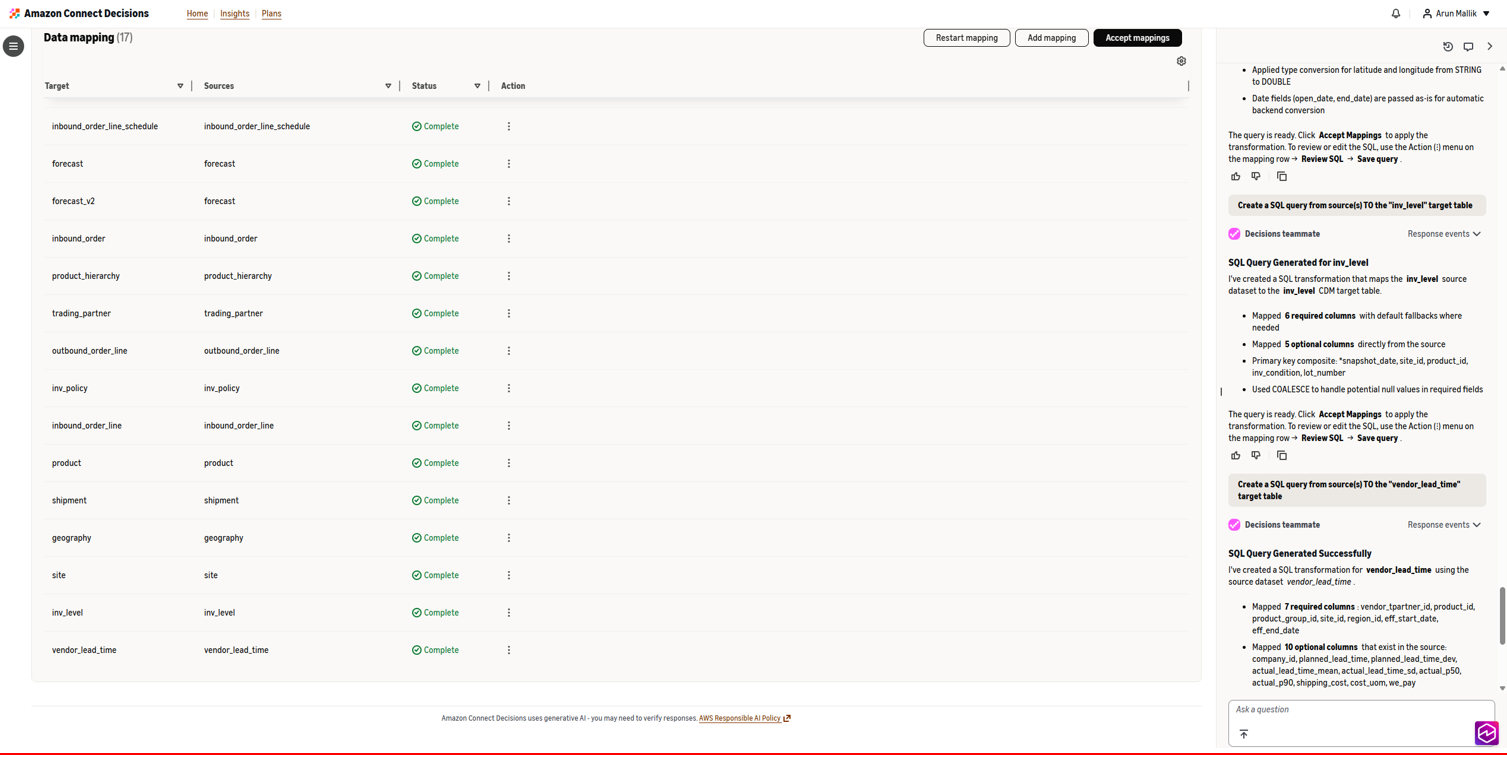Open action menu for forecast_v2 row
Image resolution: width=1507 pixels, height=757 pixels.
(509, 201)
